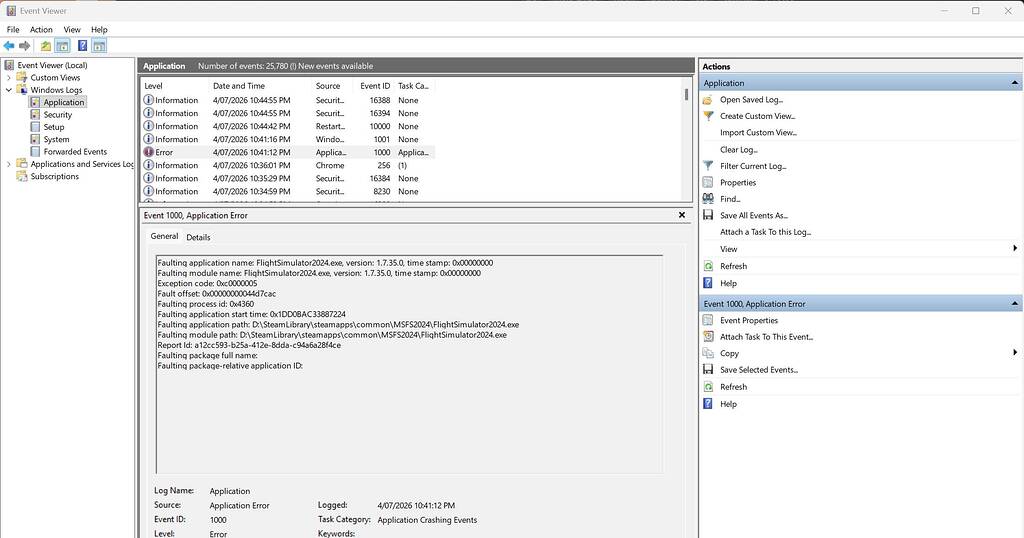1024x538 pixels.
Task: Collapse the Windows Logs tree node
Action: click(8, 90)
